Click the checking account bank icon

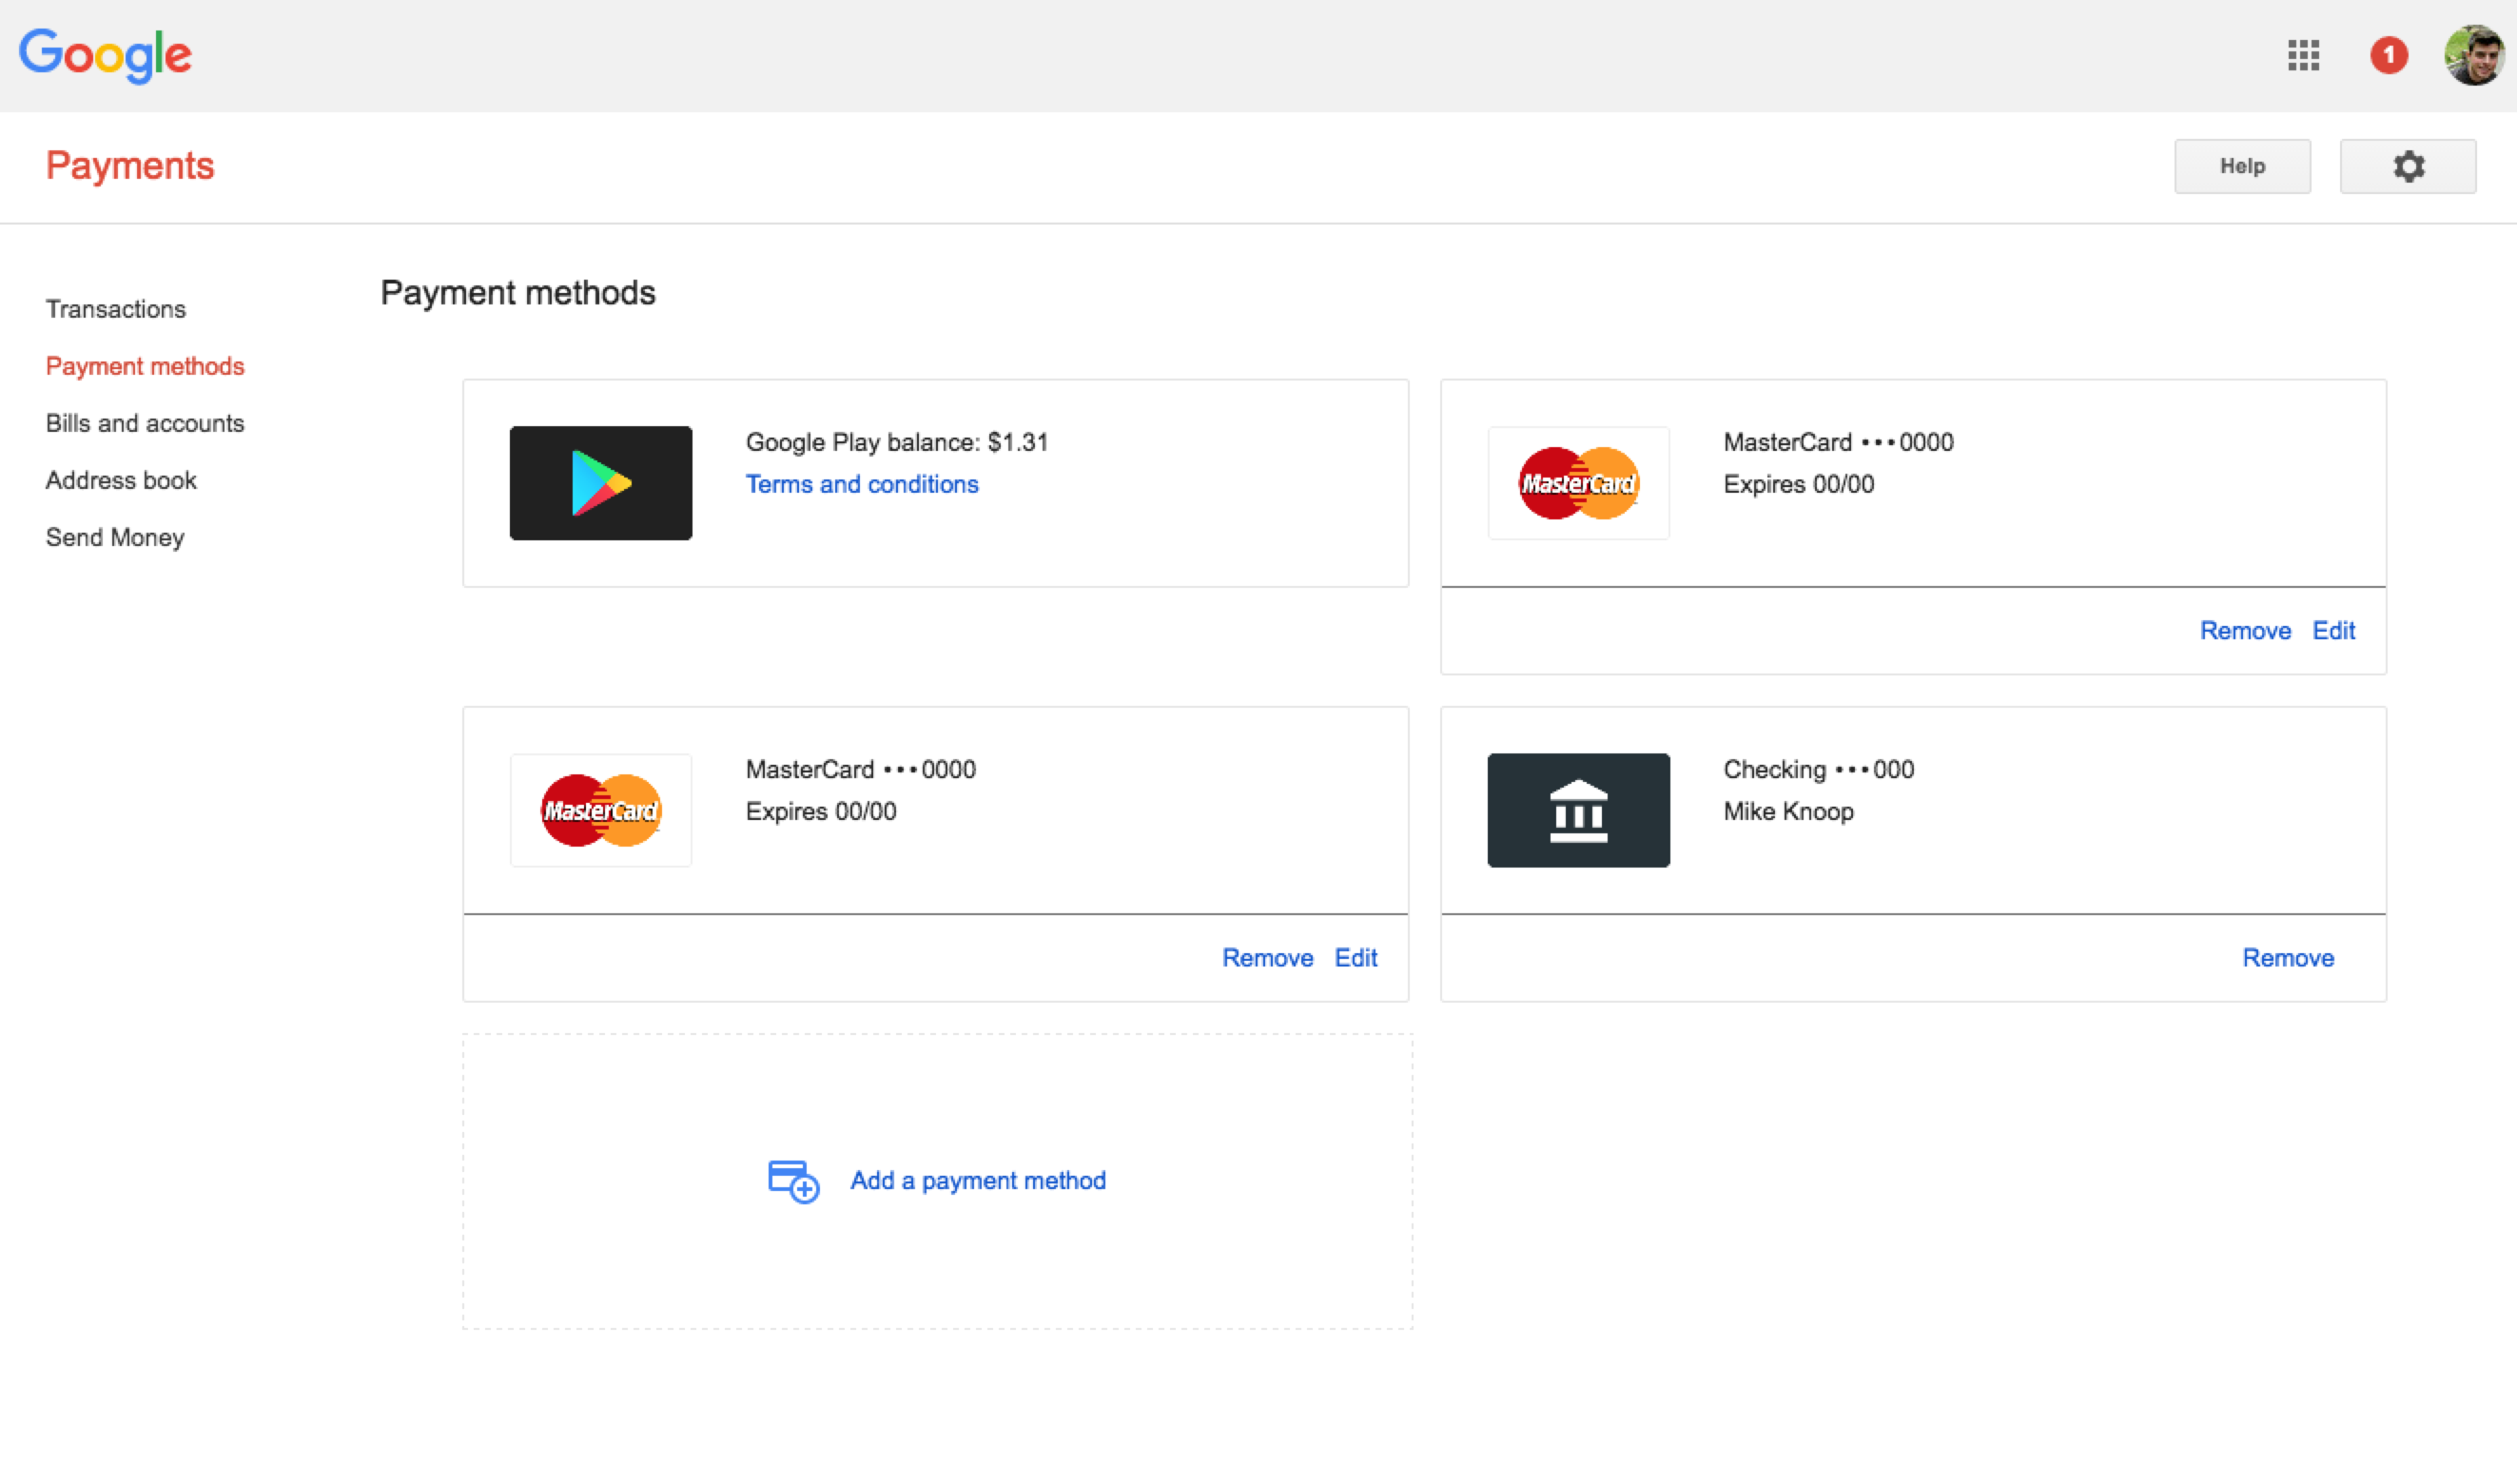click(x=1579, y=810)
